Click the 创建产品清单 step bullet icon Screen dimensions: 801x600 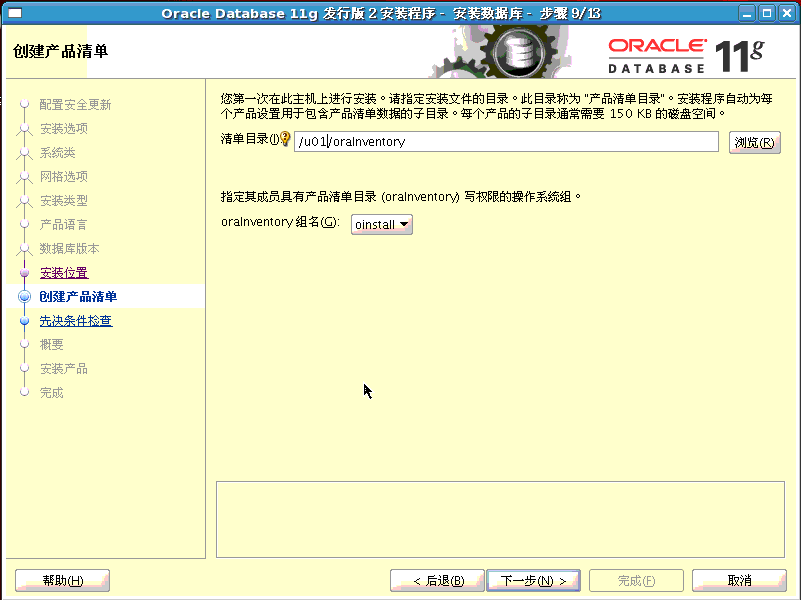(x=24, y=297)
